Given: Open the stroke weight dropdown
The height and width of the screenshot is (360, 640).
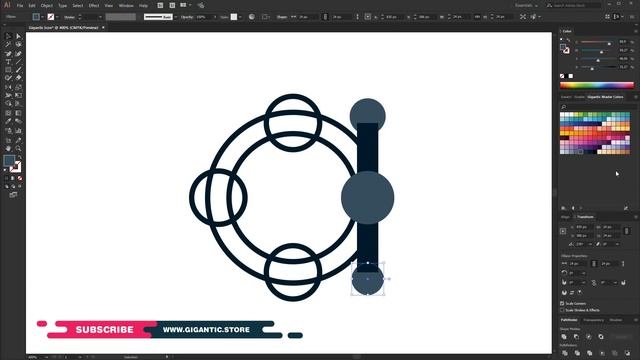Looking at the screenshot, I should pos(100,17).
